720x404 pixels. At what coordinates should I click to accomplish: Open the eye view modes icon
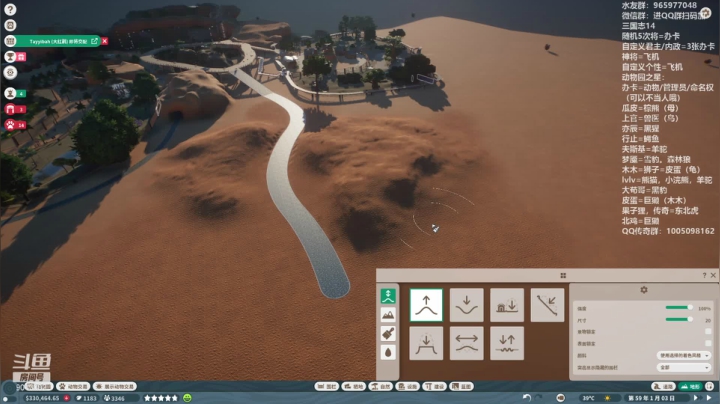tap(10, 72)
